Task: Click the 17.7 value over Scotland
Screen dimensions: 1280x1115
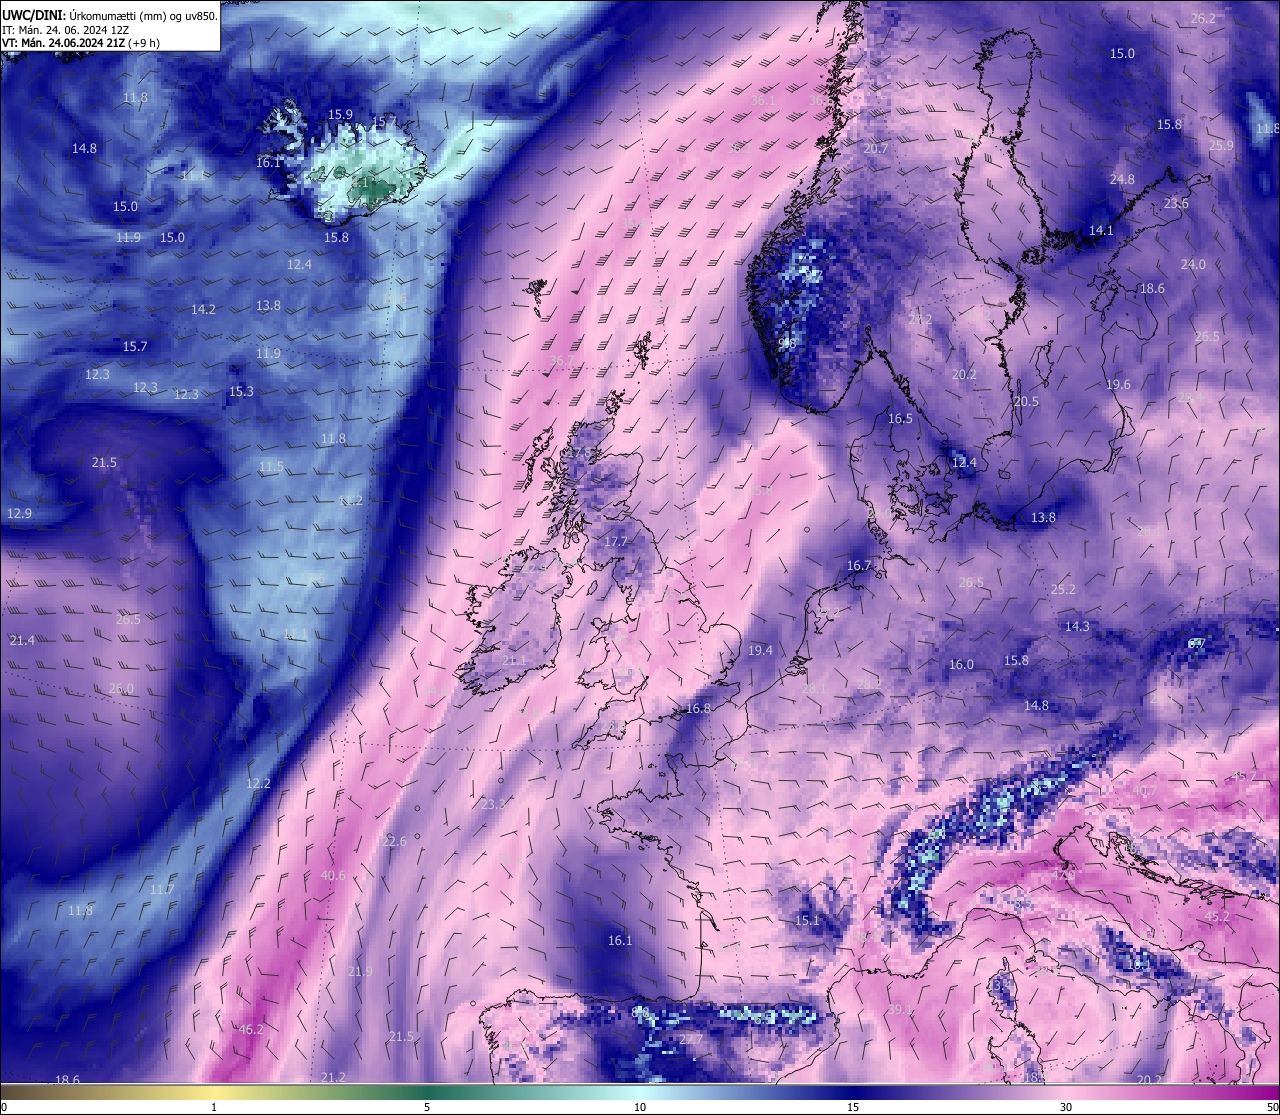Action: click(616, 542)
